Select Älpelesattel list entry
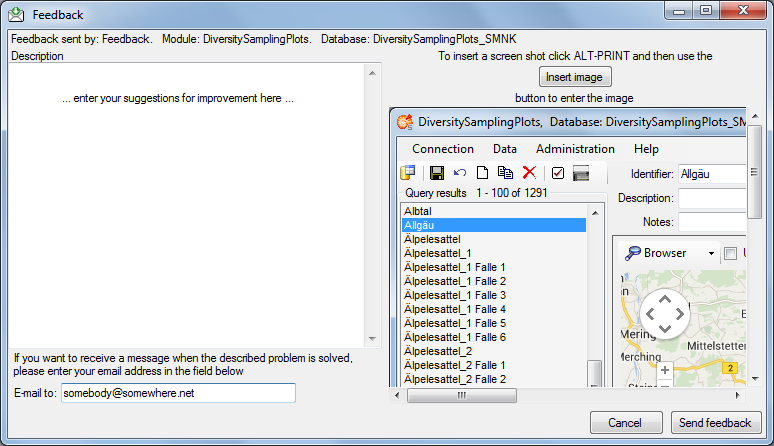 coord(494,239)
